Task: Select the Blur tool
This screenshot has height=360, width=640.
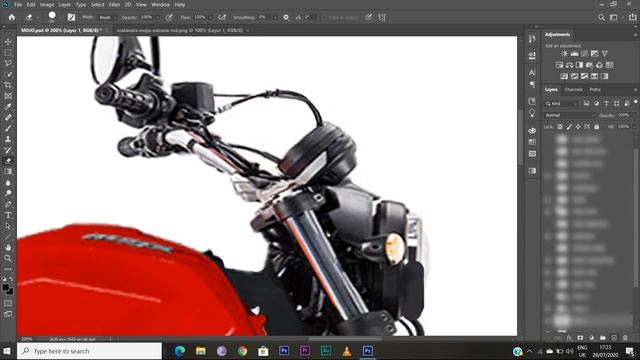Action: (x=8, y=182)
